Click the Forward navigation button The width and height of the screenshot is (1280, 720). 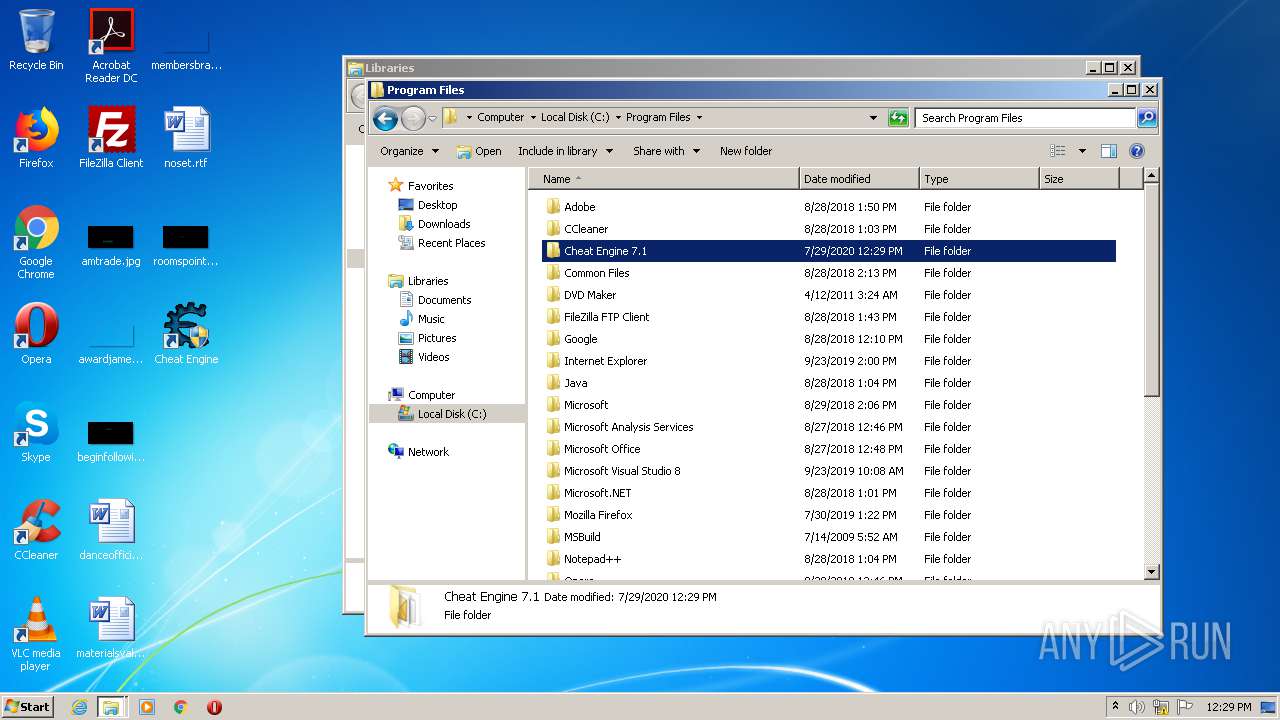413,119
